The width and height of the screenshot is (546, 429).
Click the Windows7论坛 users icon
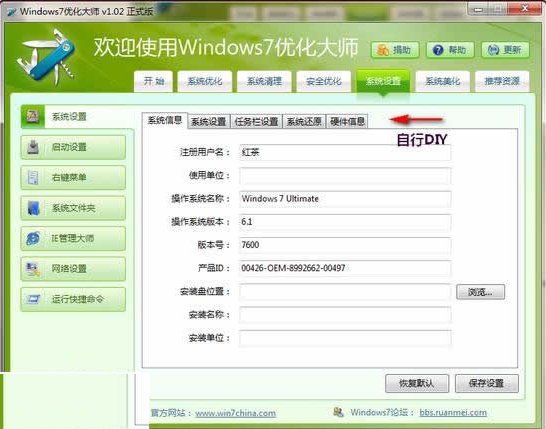click(x=338, y=412)
